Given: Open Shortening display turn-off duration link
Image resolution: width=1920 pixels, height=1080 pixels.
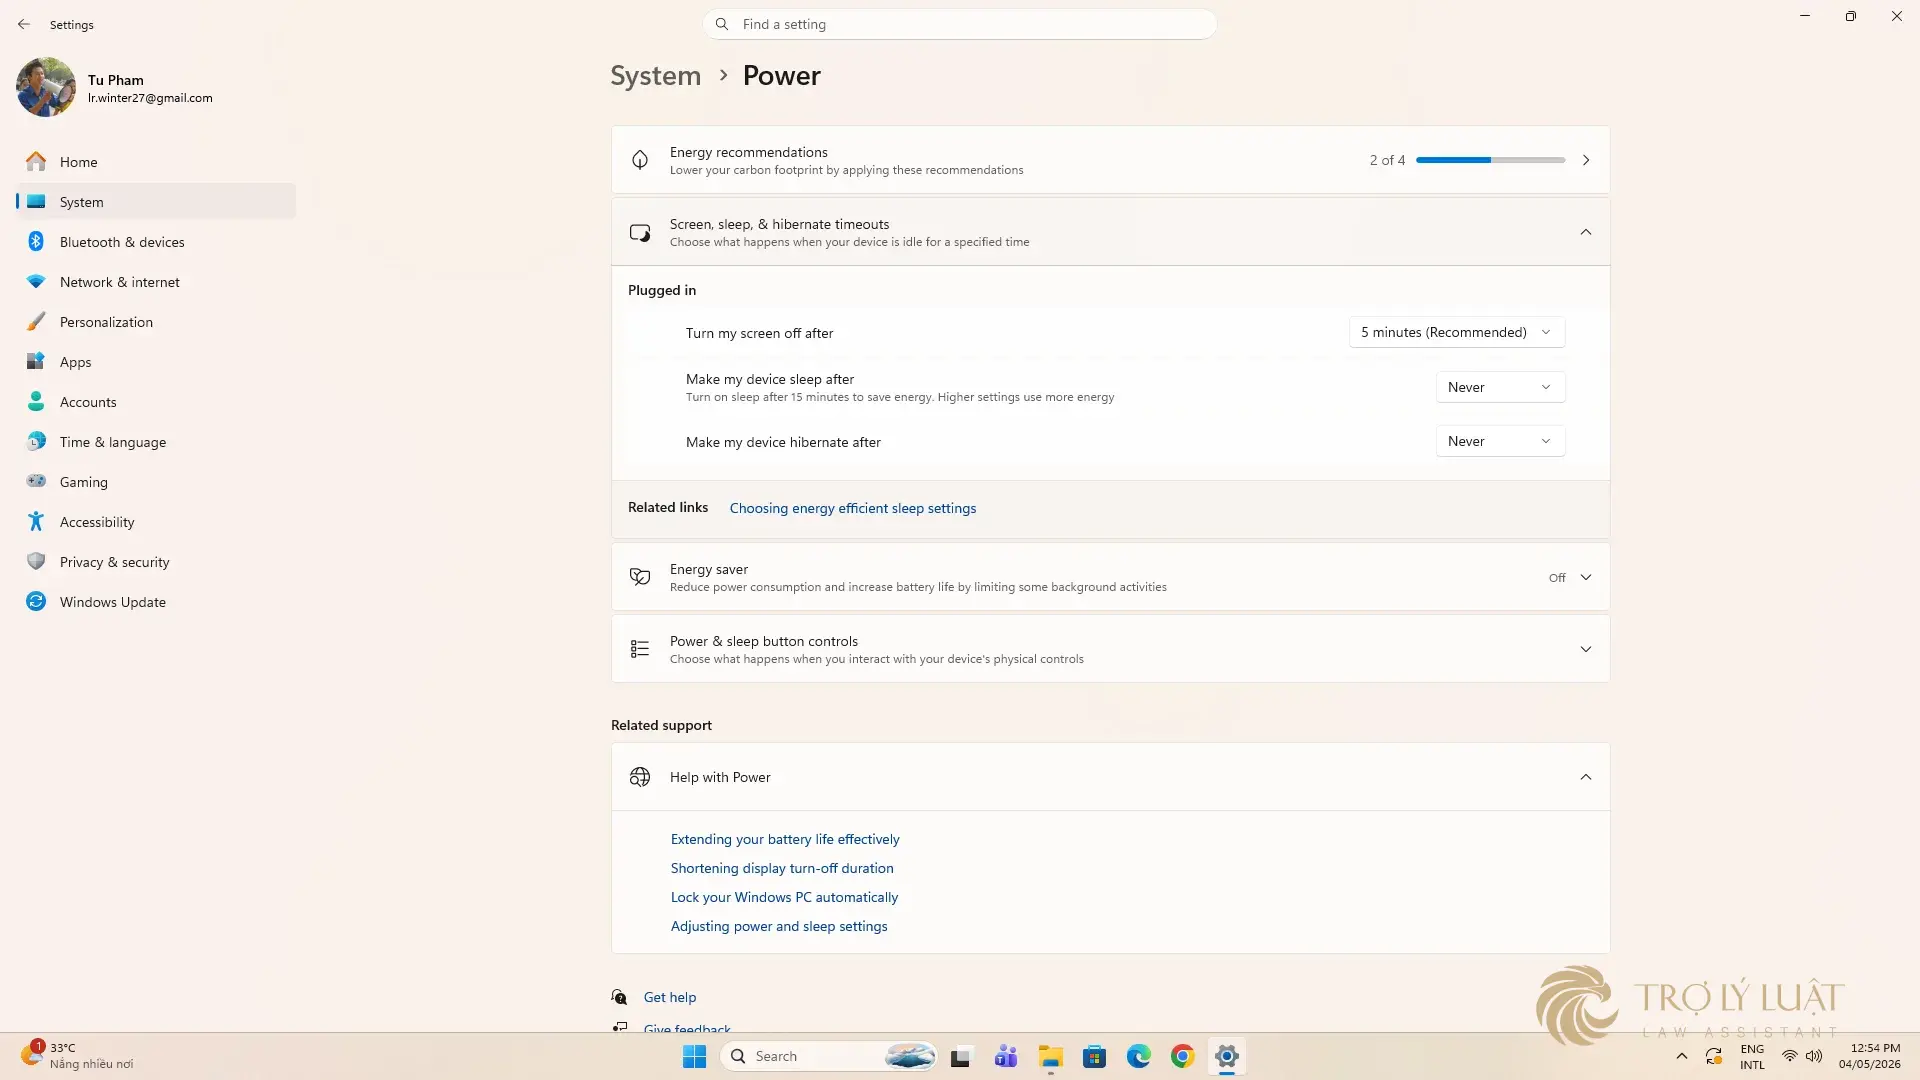Looking at the screenshot, I should click(782, 868).
